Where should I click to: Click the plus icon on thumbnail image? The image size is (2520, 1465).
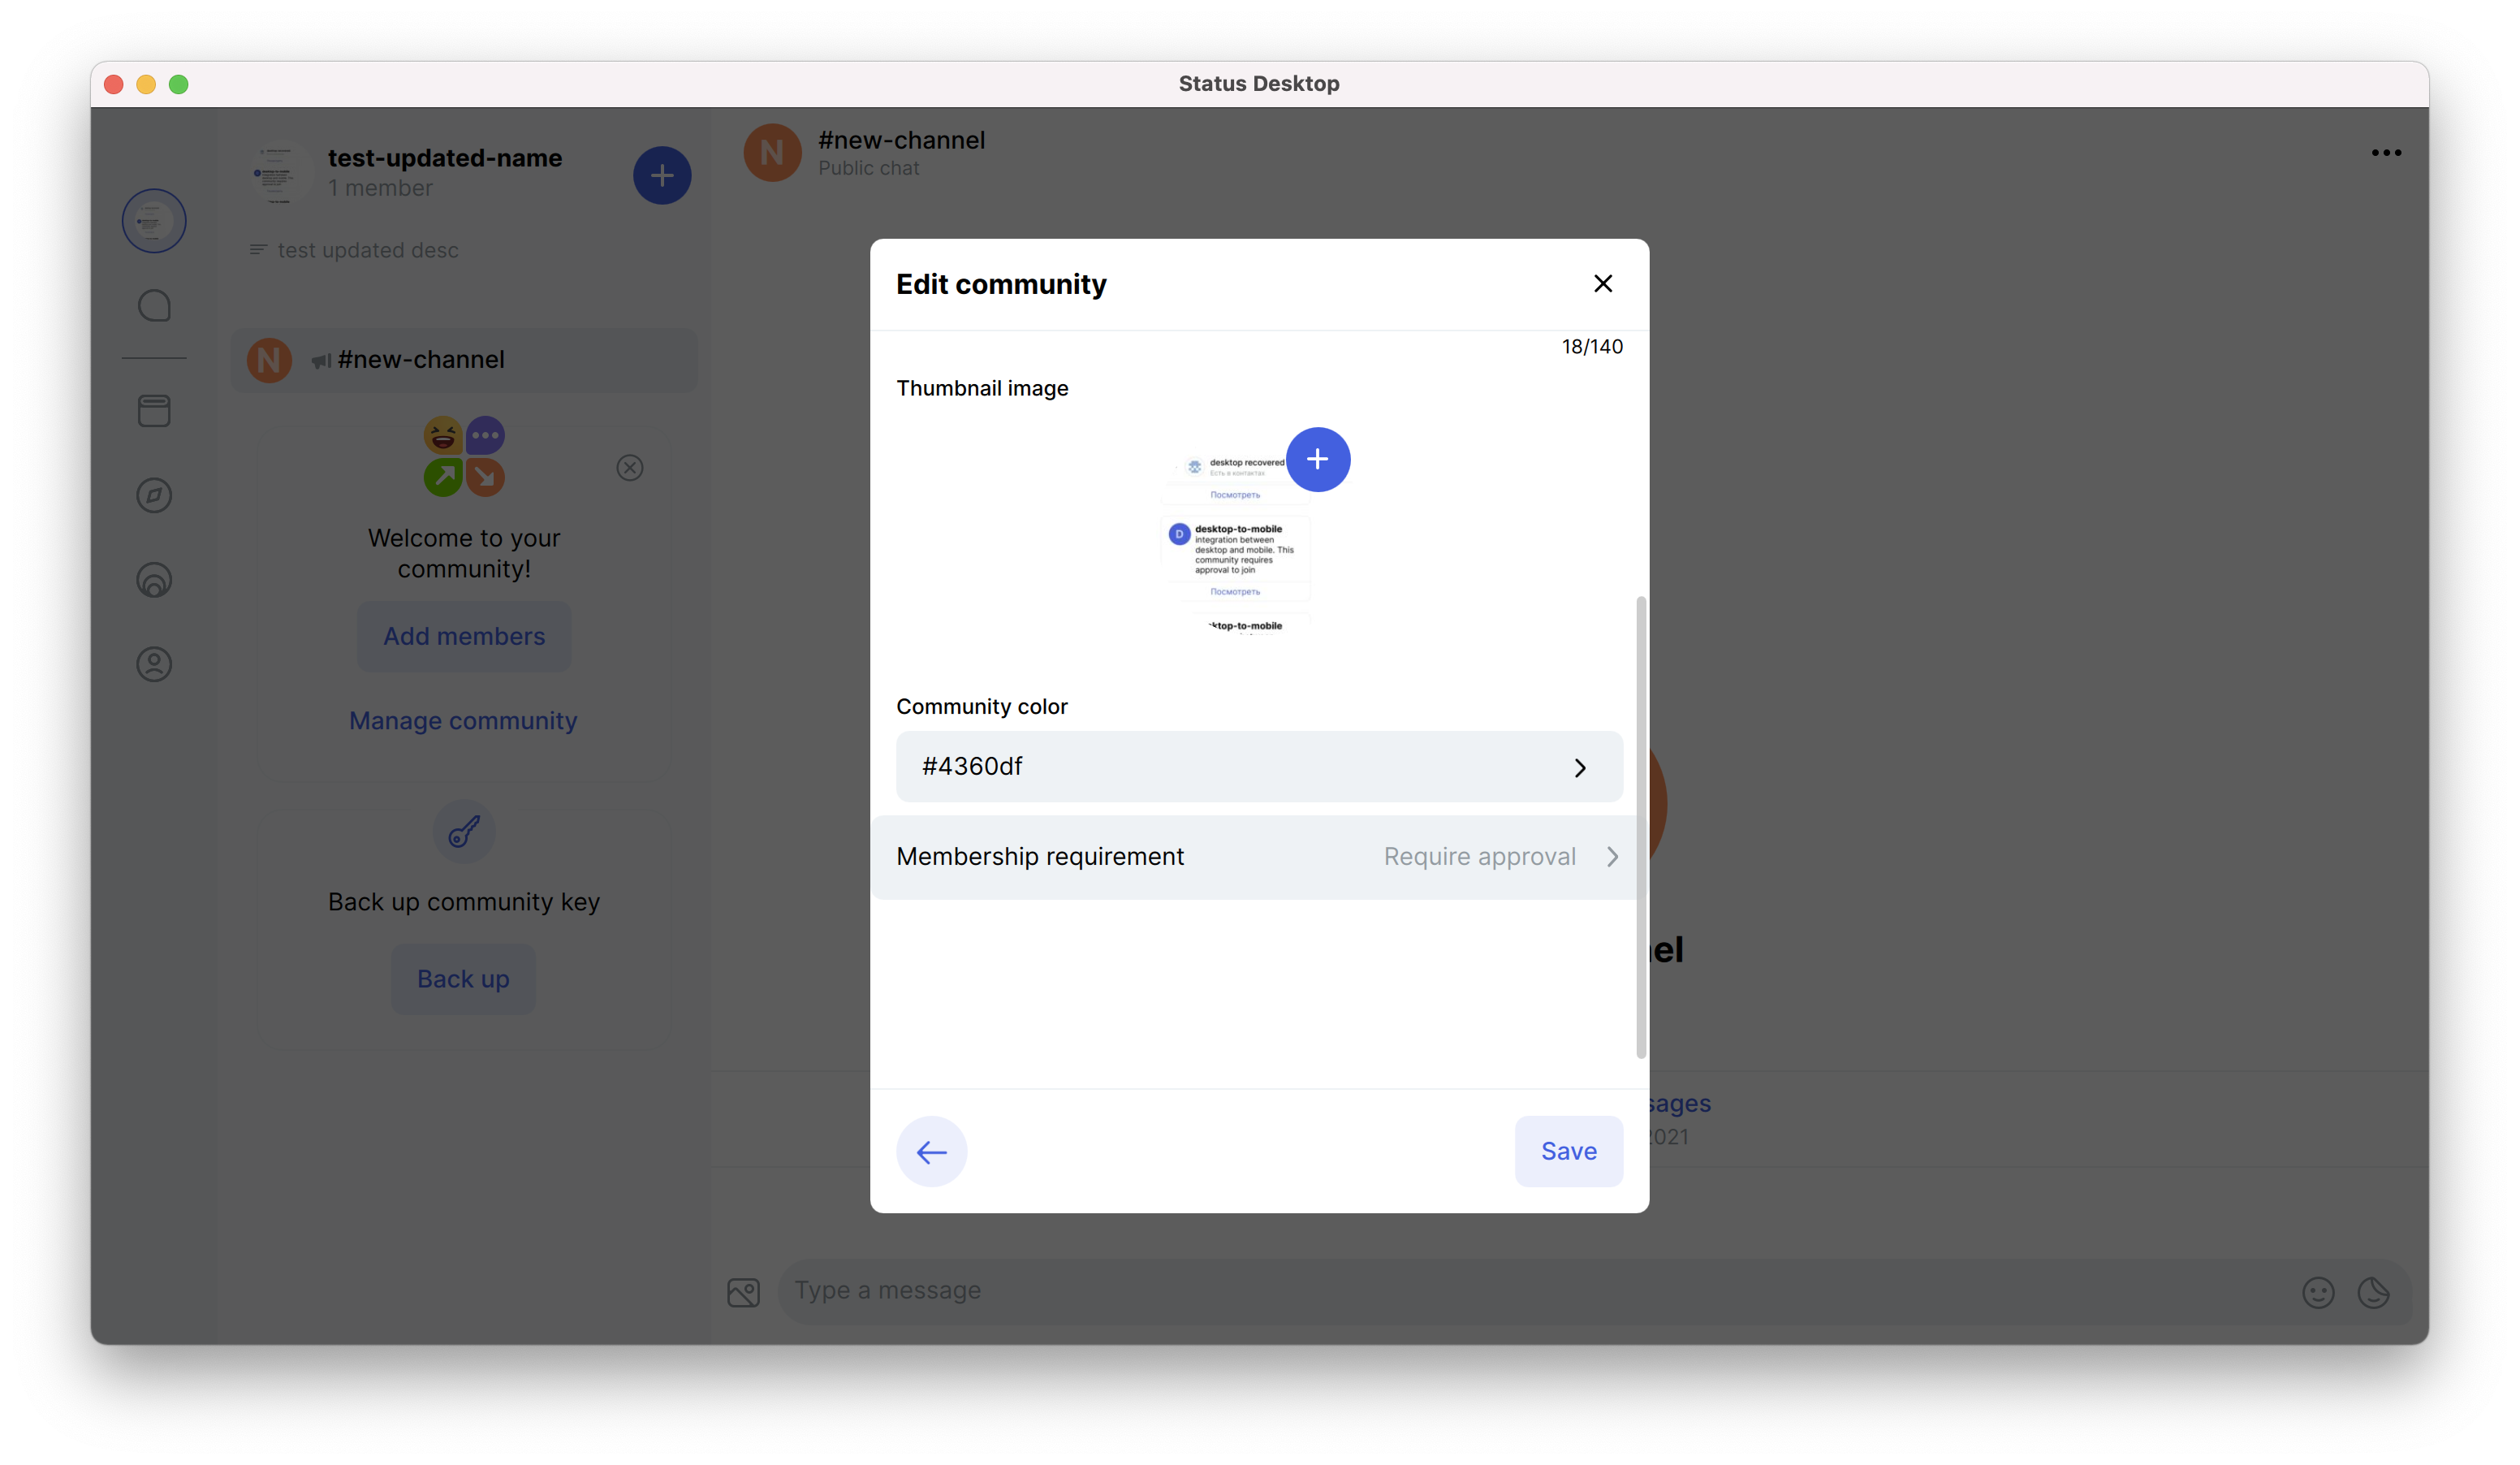tap(1317, 459)
